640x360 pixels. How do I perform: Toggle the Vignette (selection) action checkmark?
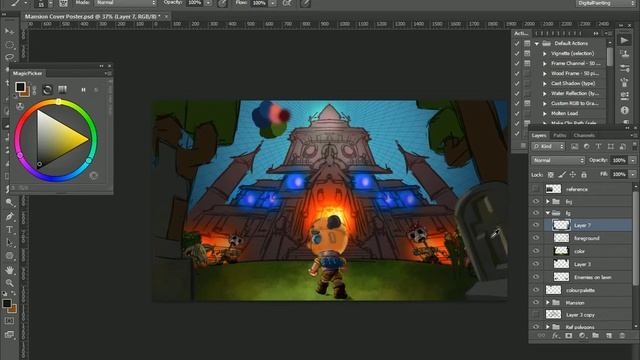pos(517,53)
